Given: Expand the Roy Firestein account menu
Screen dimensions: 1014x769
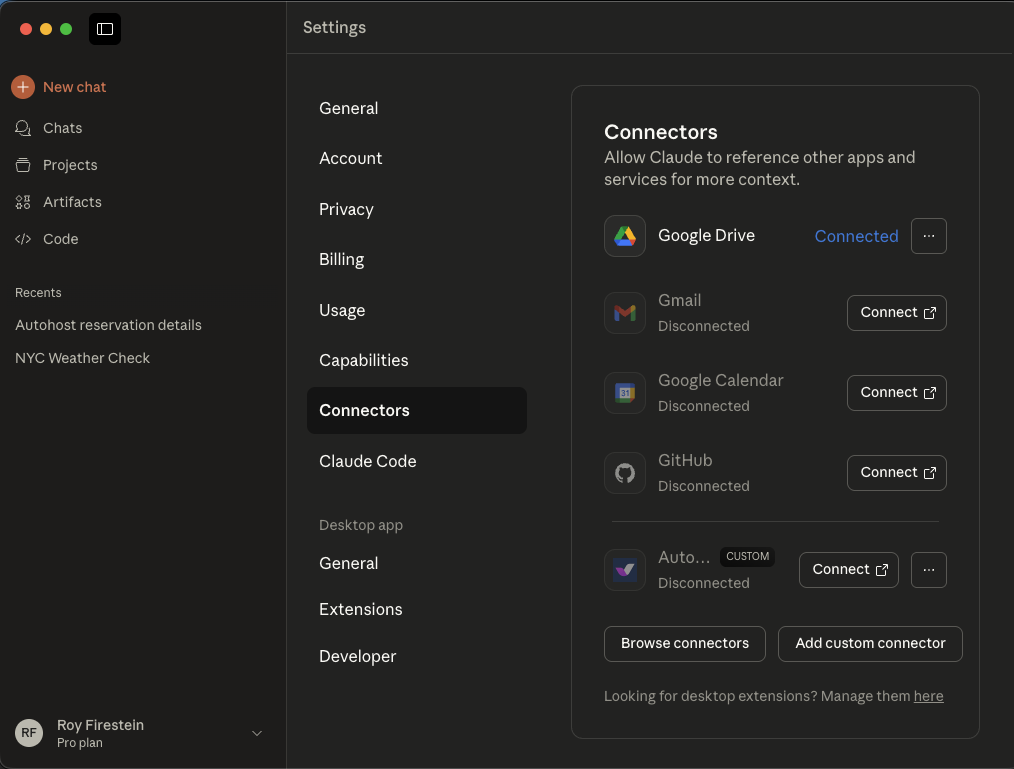Looking at the screenshot, I should [257, 733].
